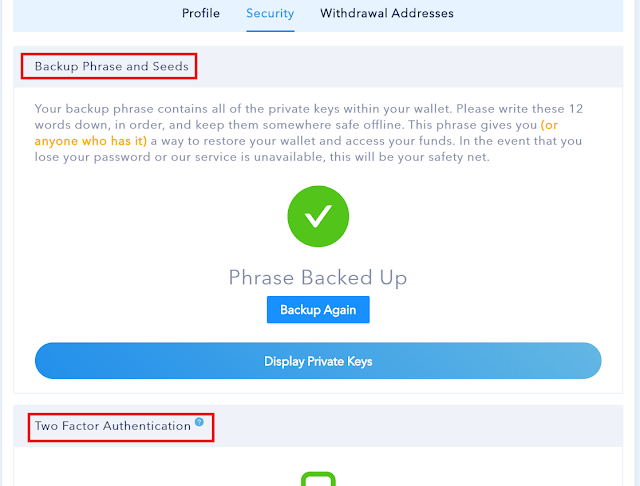
Task: Click the backup phrase description paragraph
Action: click(309, 133)
